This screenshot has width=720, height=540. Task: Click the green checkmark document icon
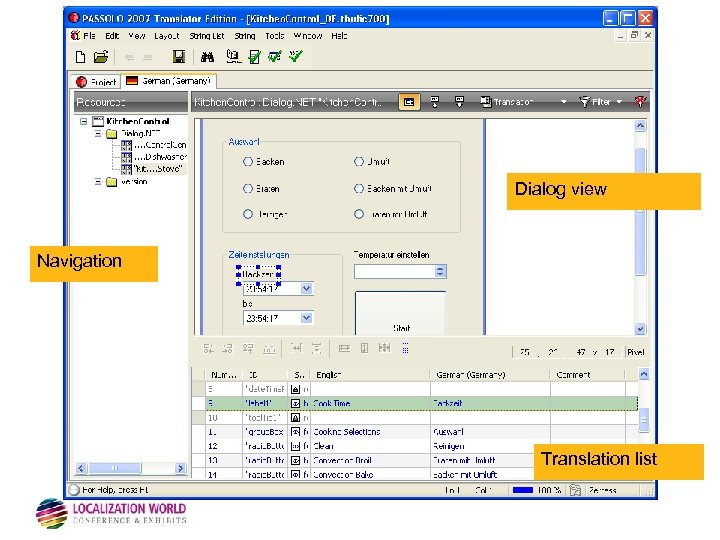point(254,57)
